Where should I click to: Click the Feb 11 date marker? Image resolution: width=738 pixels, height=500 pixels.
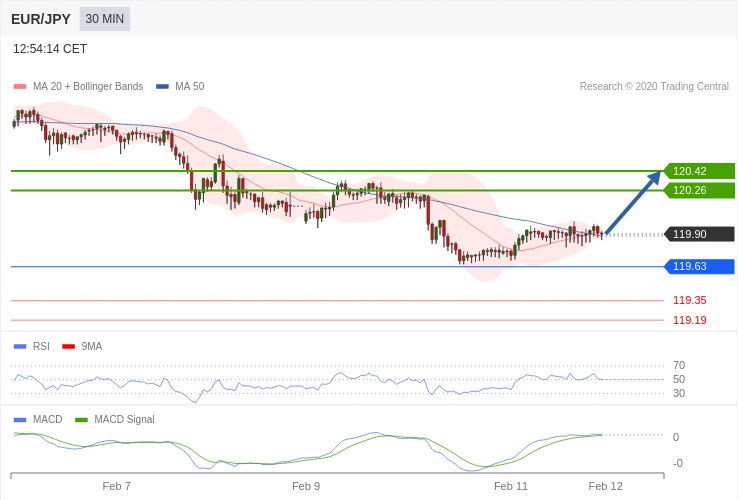(511, 486)
